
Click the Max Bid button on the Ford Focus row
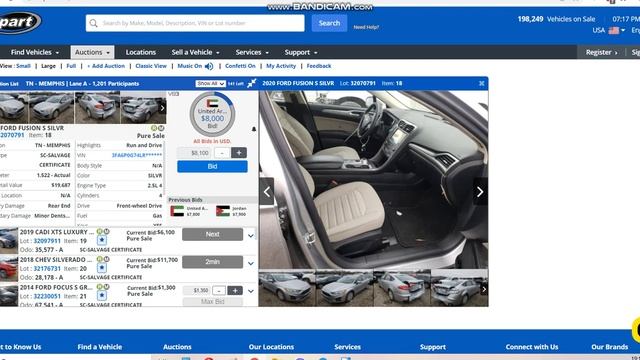[212, 302]
